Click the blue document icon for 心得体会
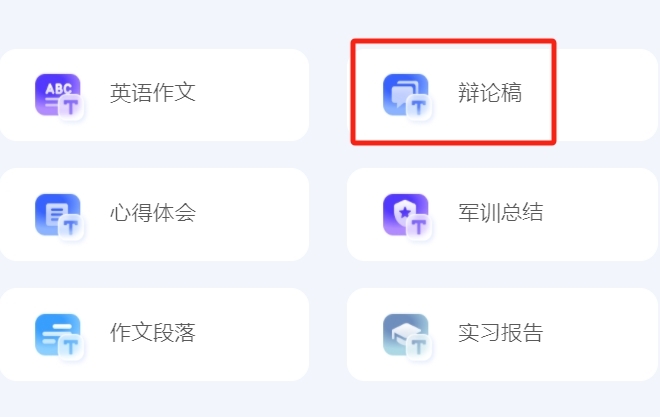 (x=58, y=215)
